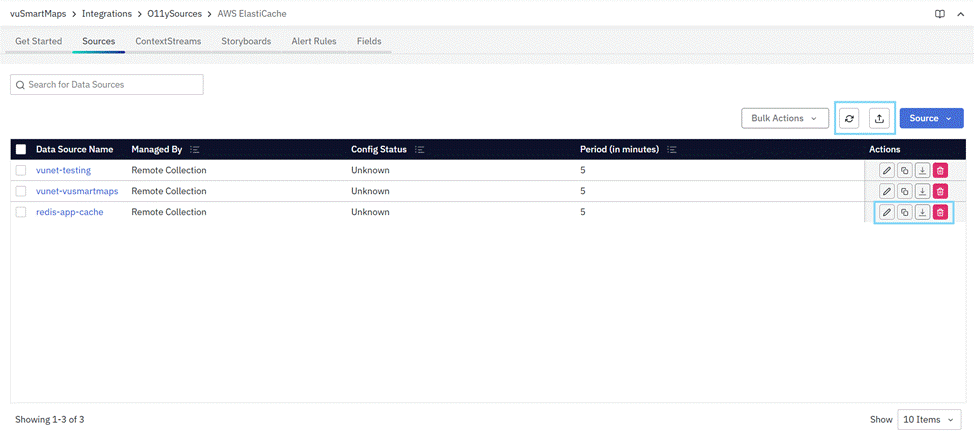Delete the vunet-testing data source
This screenshot has width=974, height=436.
940,170
